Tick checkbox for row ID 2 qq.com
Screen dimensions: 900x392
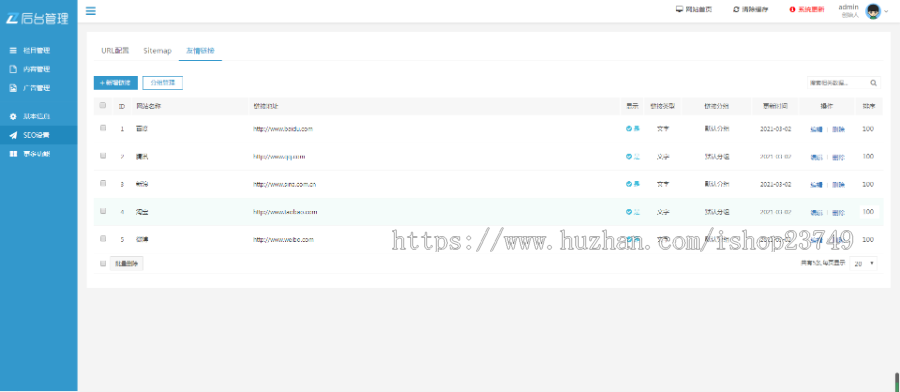[103, 156]
